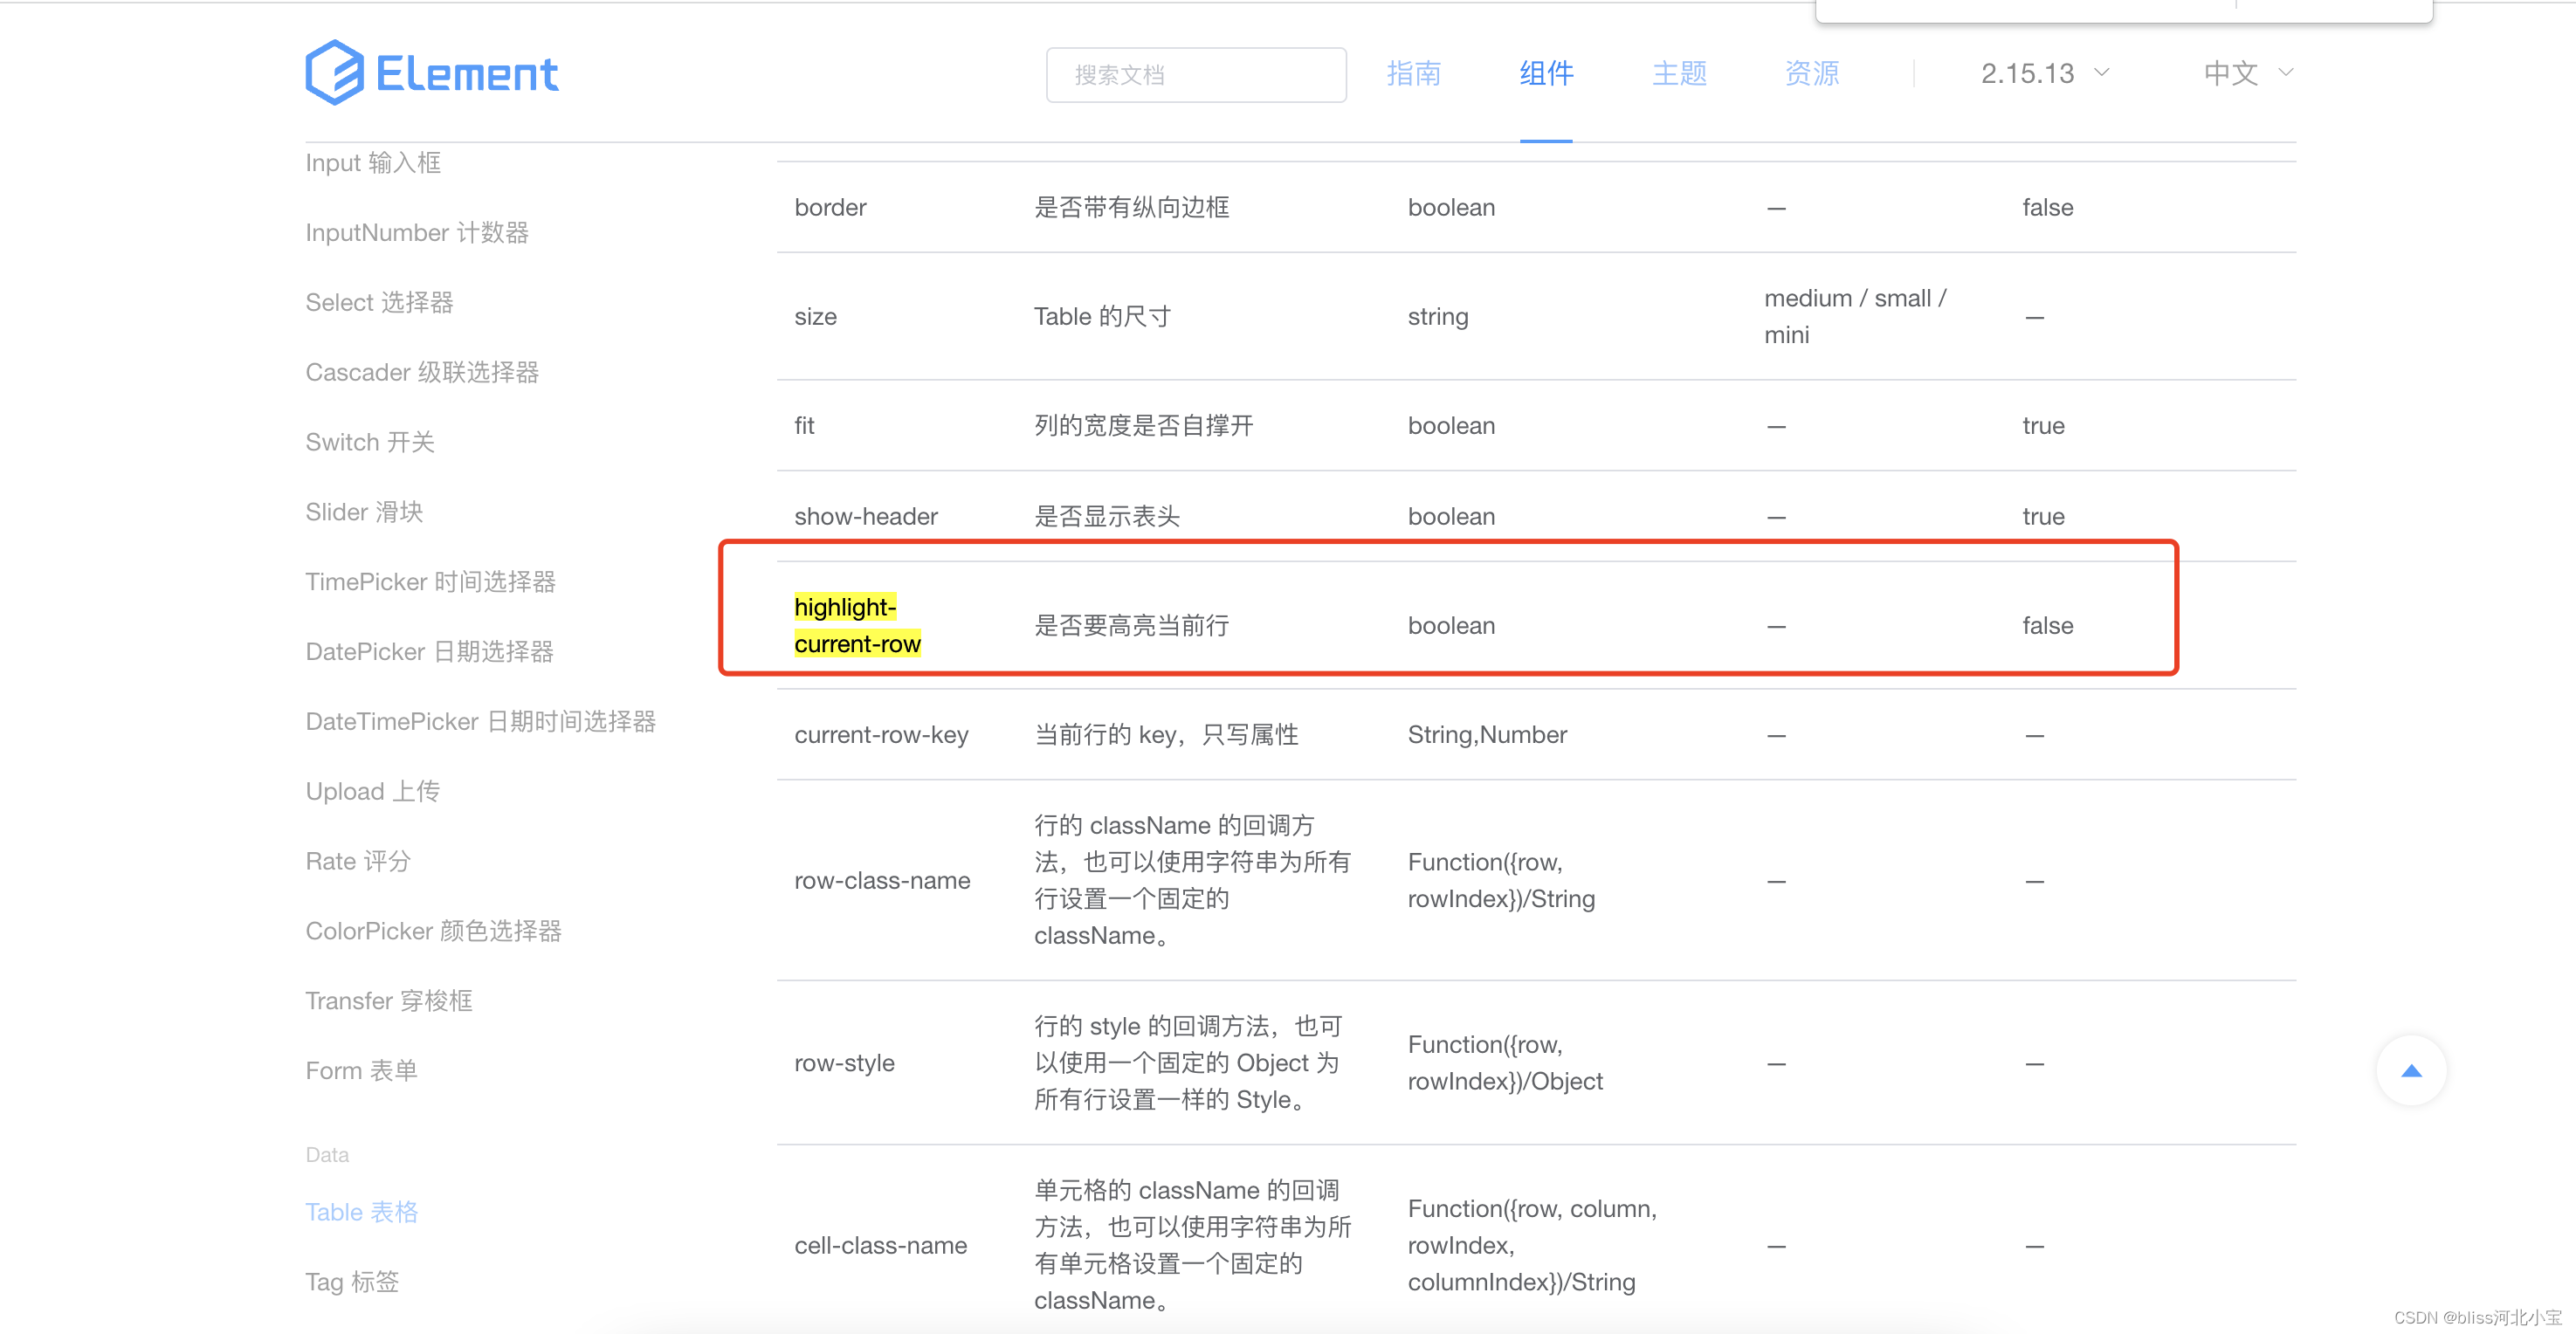
Task: Open the ColorPicker 颜色选择器 page
Action: point(433,931)
